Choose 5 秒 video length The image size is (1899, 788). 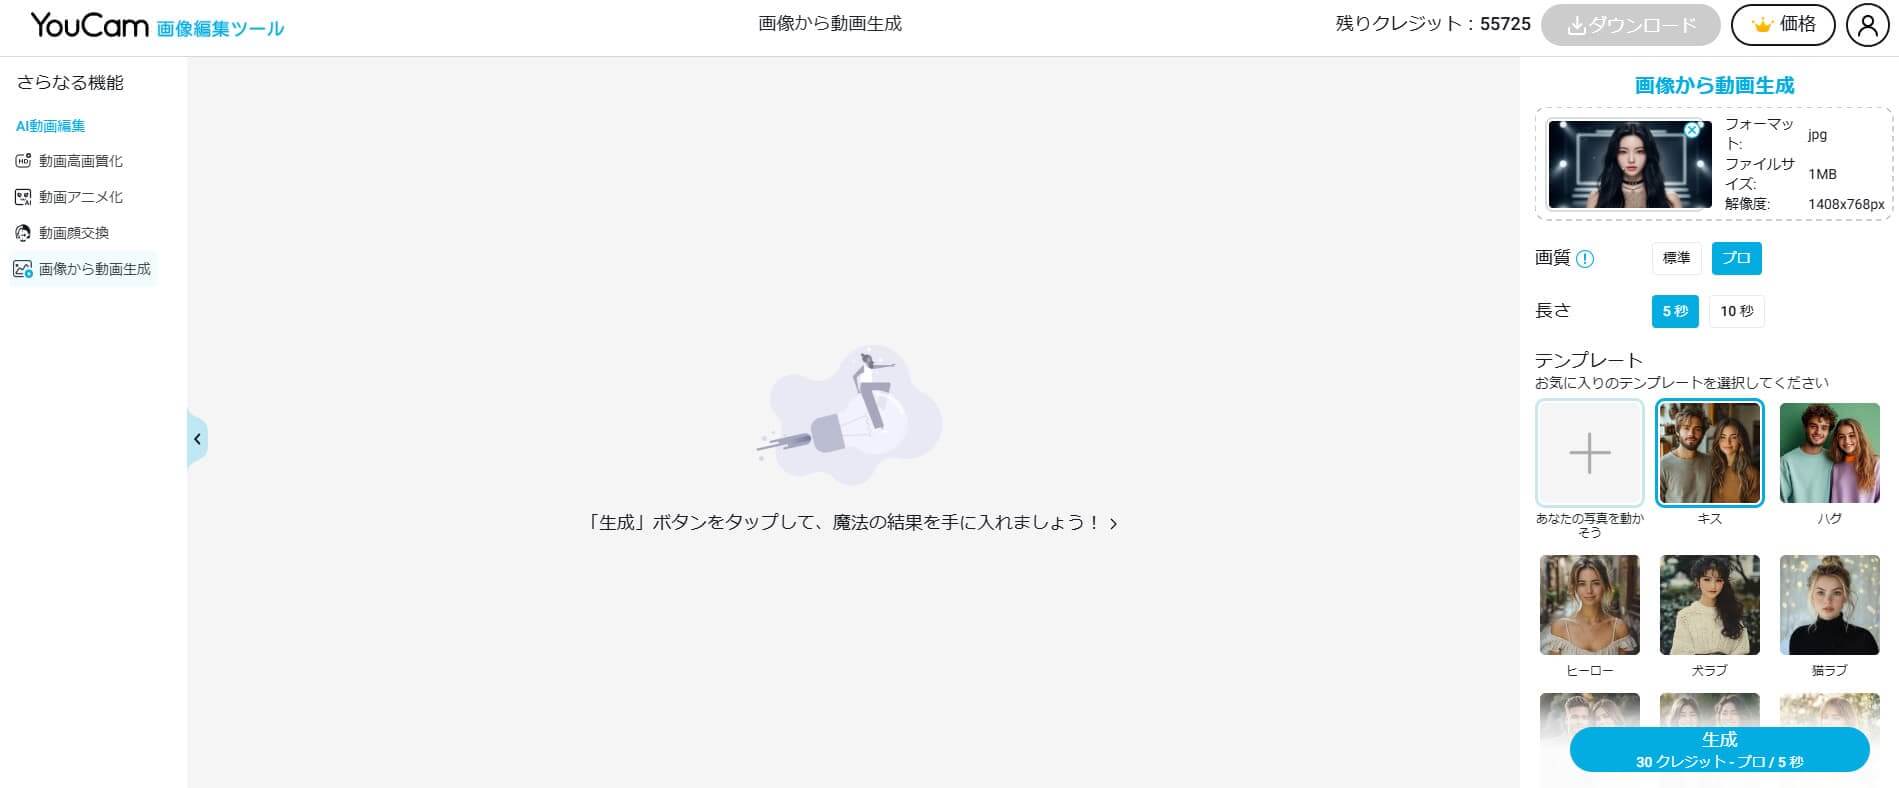tap(1675, 311)
